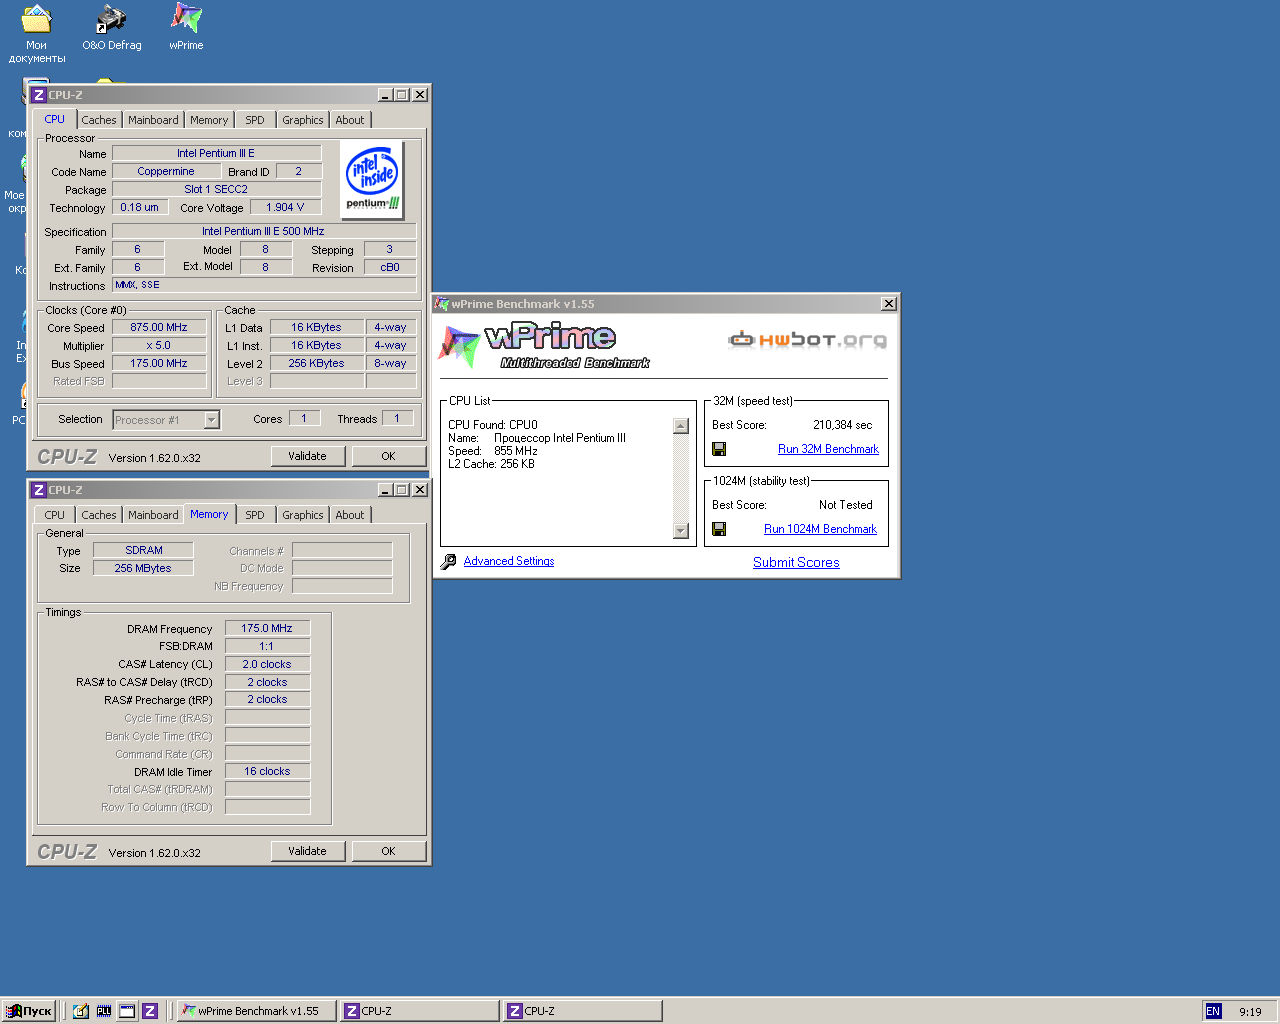Select SPD tab in lower CPU-Z window
The height and width of the screenshot is (1024, 1280).
(x=255, y=515)
